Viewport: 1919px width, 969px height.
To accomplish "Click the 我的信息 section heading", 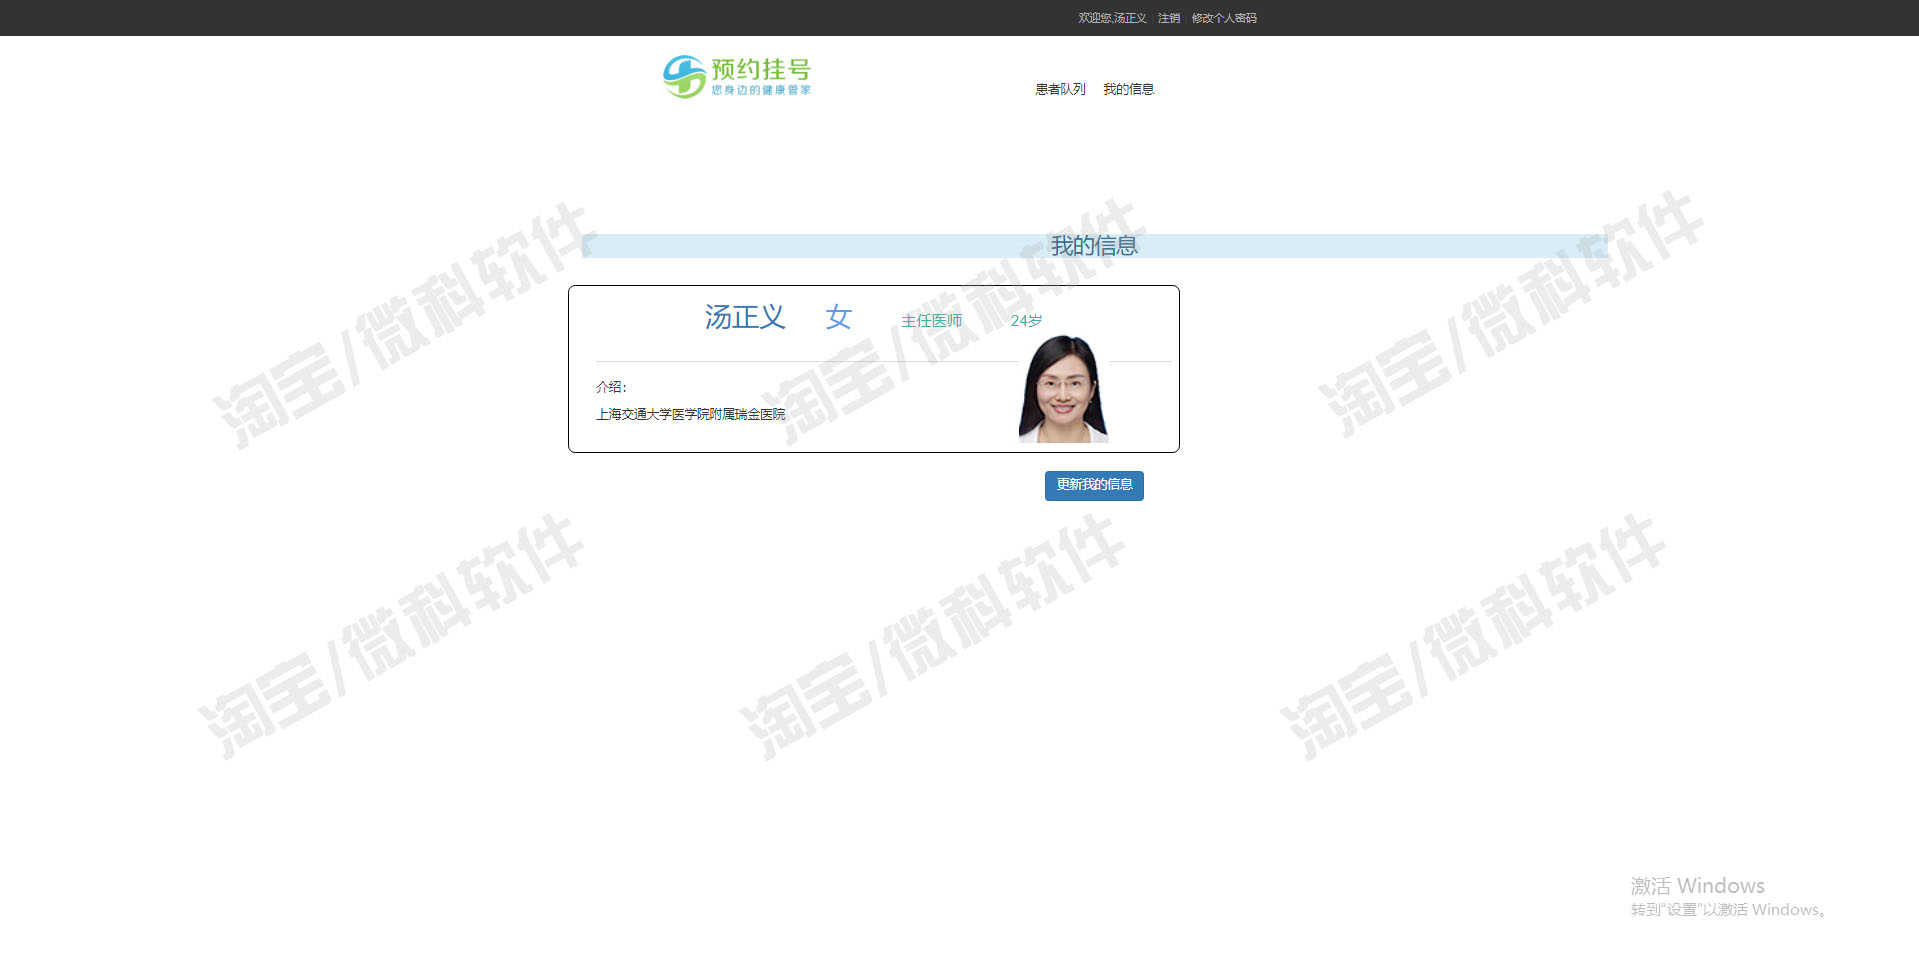I will pos(1094,246).
